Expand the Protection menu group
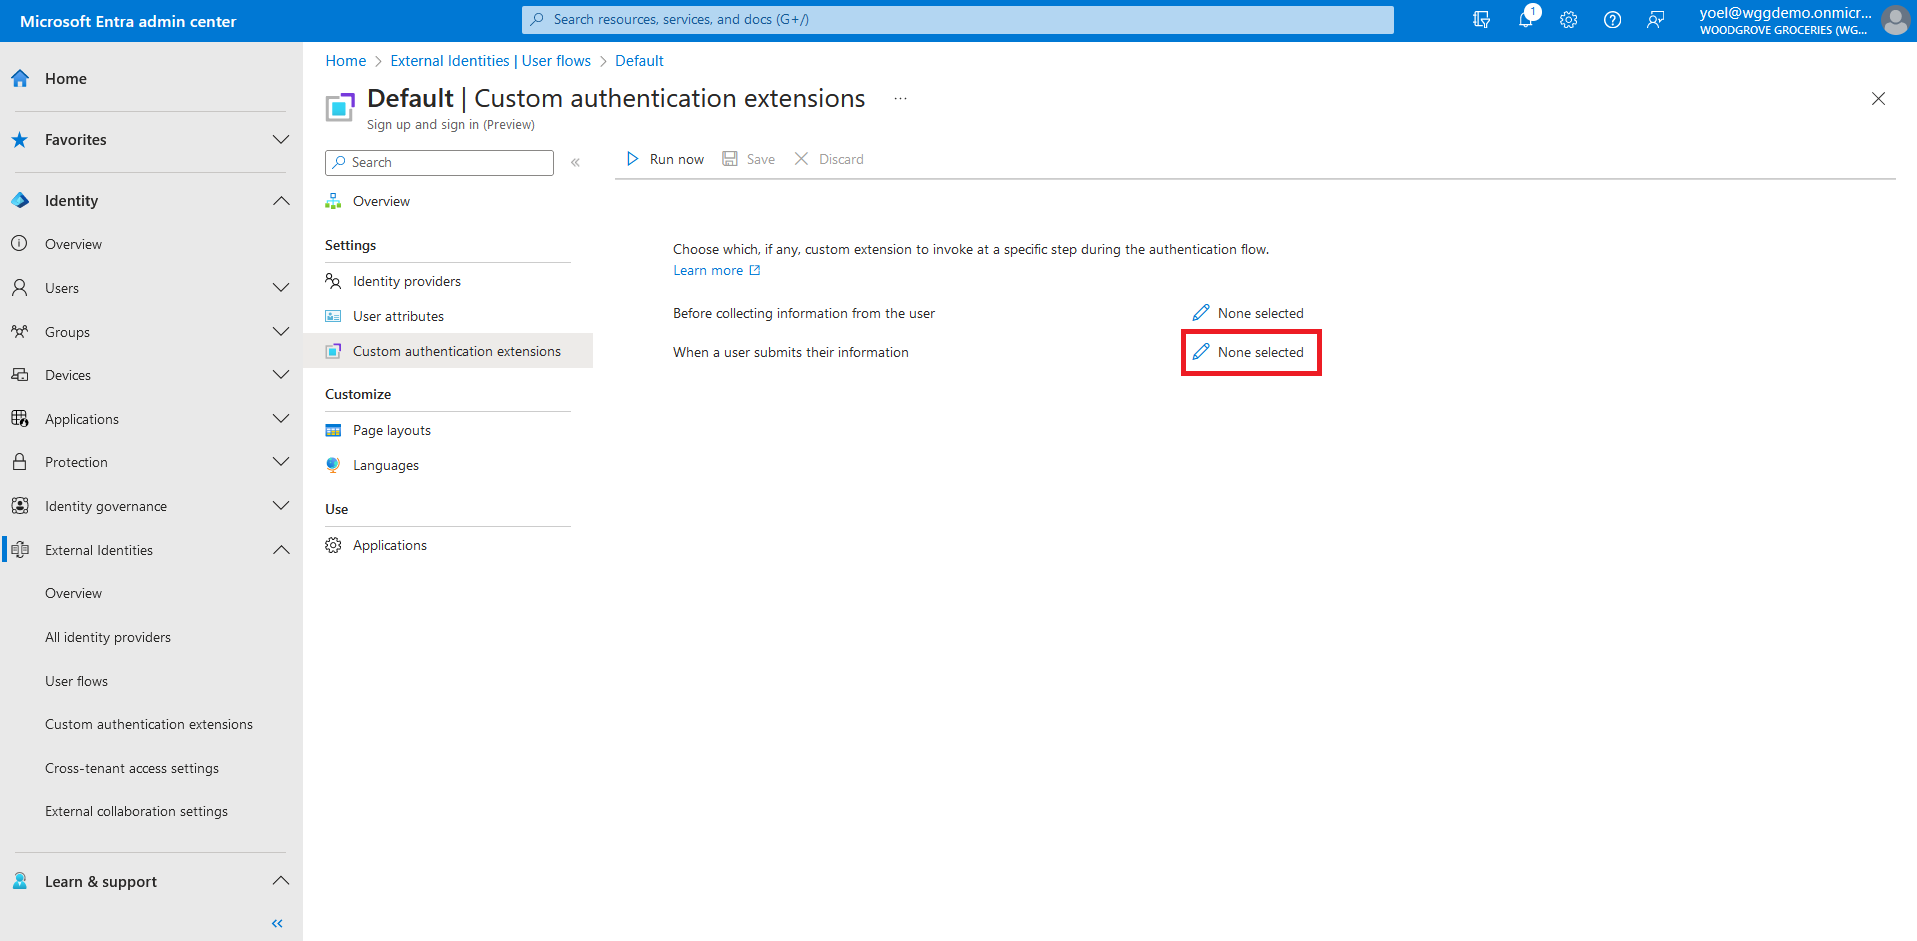 pyautogui.click(x=281, y=462)
